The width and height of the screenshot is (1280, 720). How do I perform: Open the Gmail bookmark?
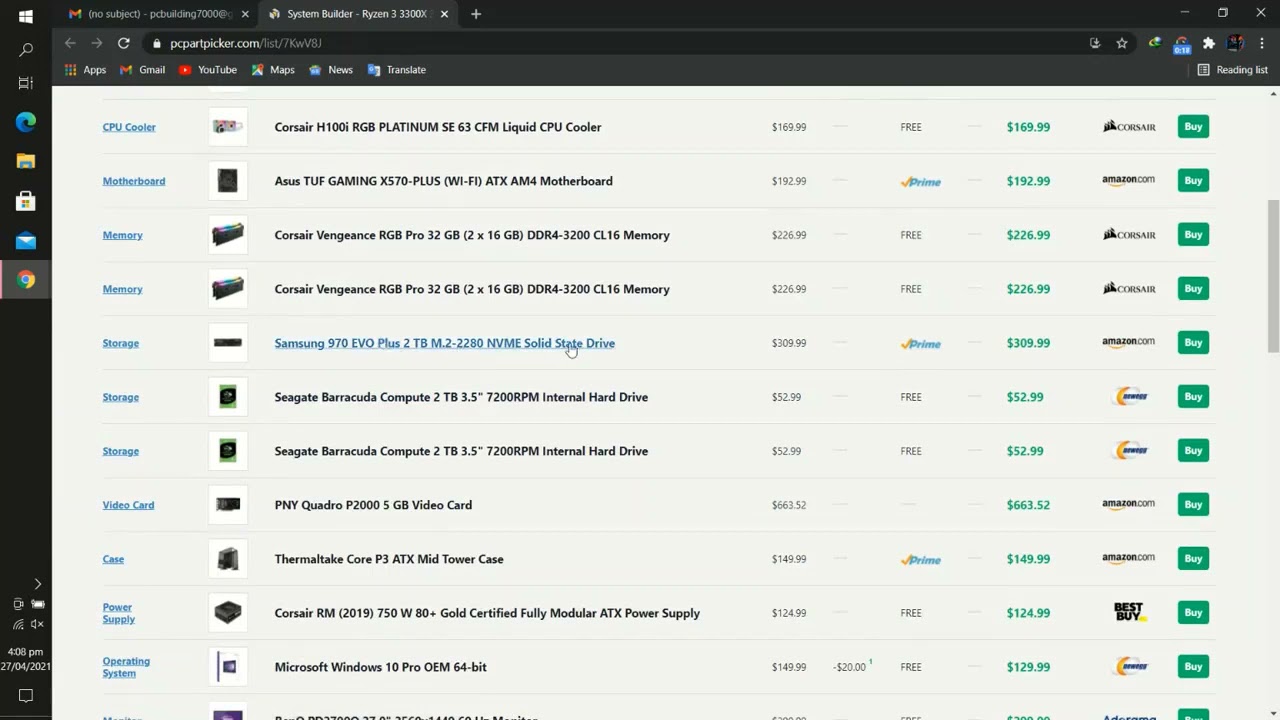click(142, 70)
